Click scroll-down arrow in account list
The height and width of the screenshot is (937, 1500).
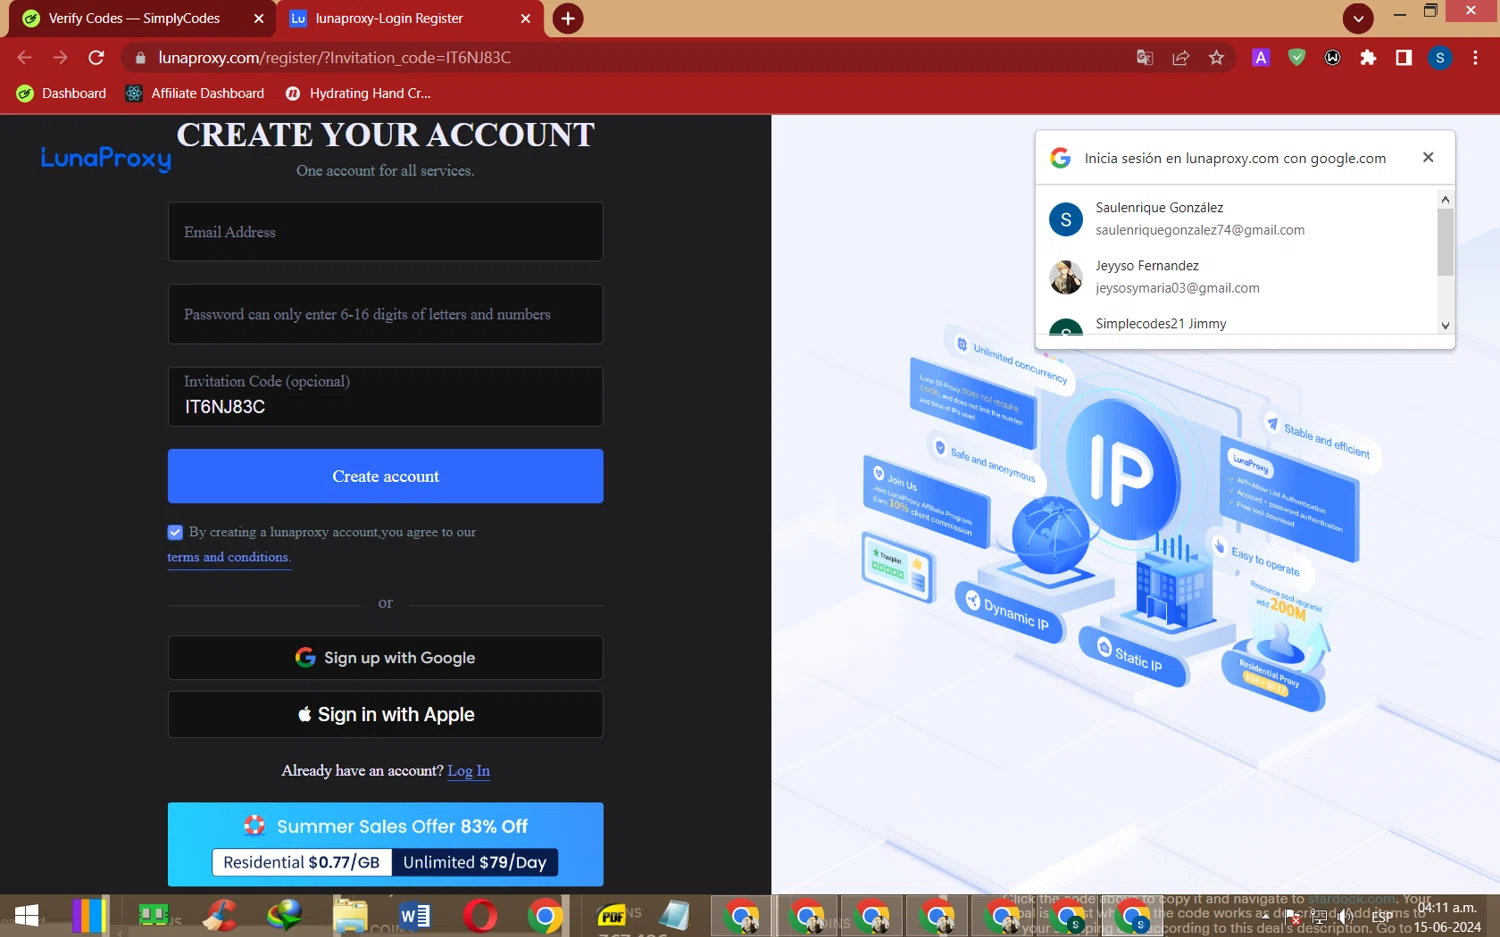pos(1445,325)
